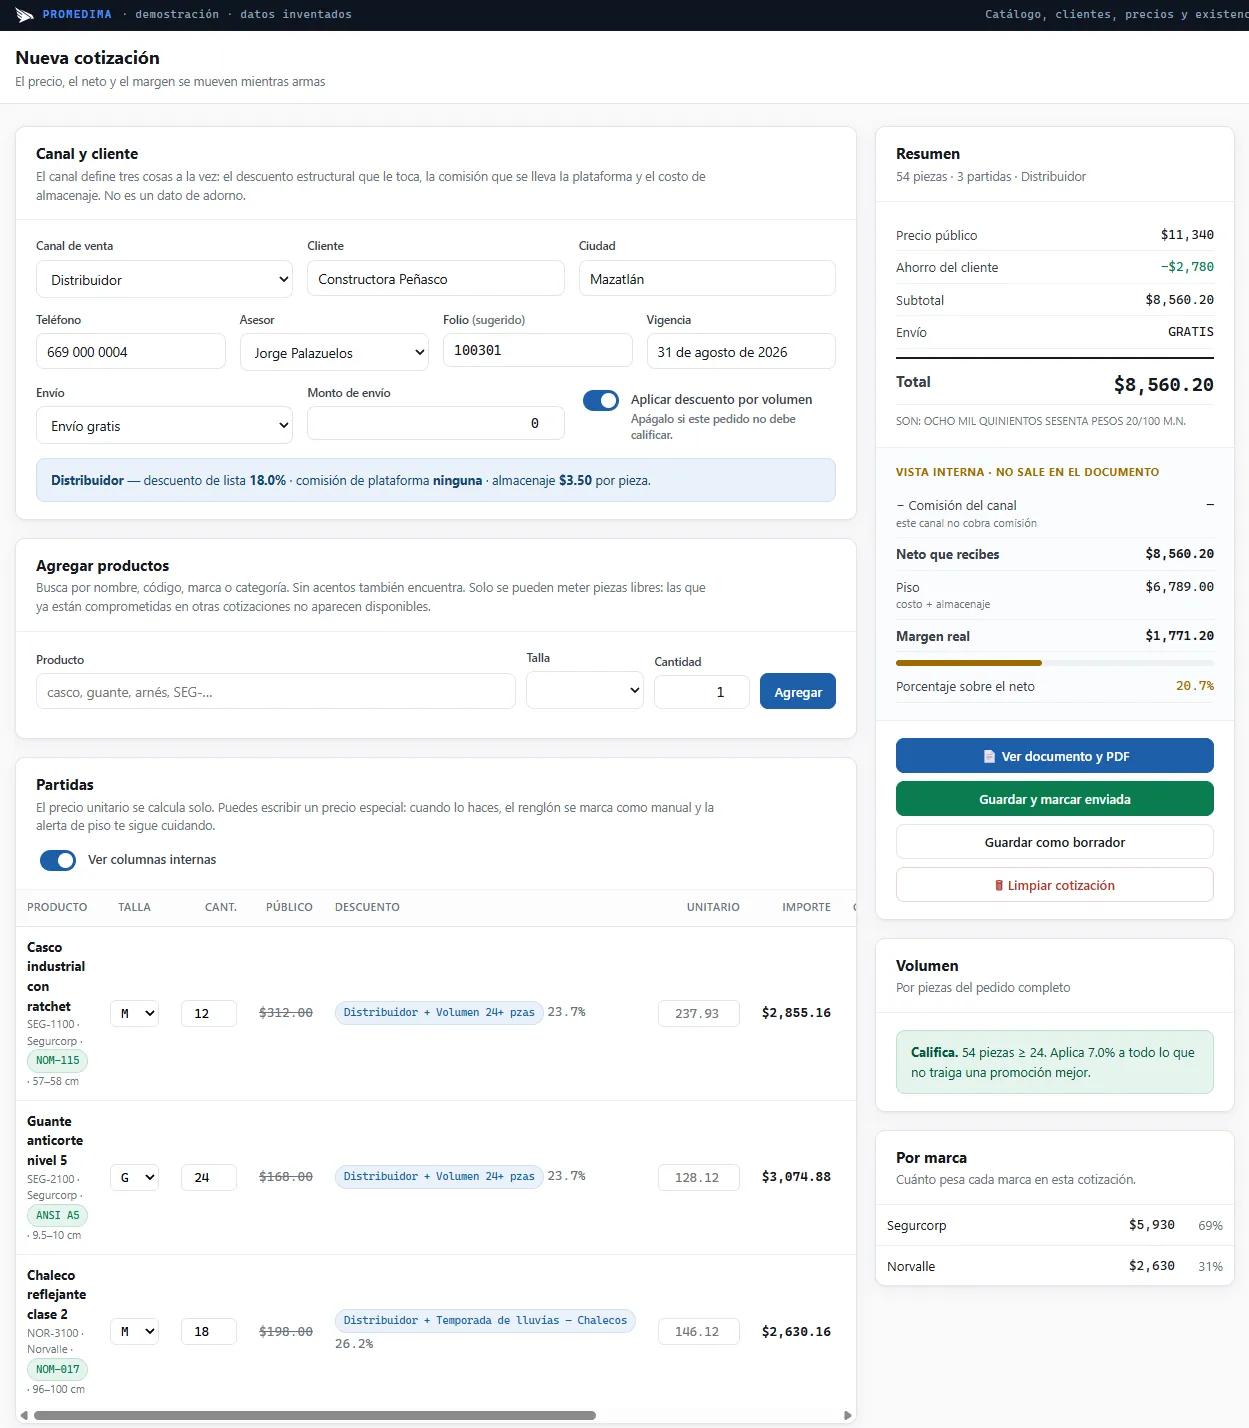
Task: Open the Asesor dropdown Jorge Palazuelos
Action: (334, 353)
